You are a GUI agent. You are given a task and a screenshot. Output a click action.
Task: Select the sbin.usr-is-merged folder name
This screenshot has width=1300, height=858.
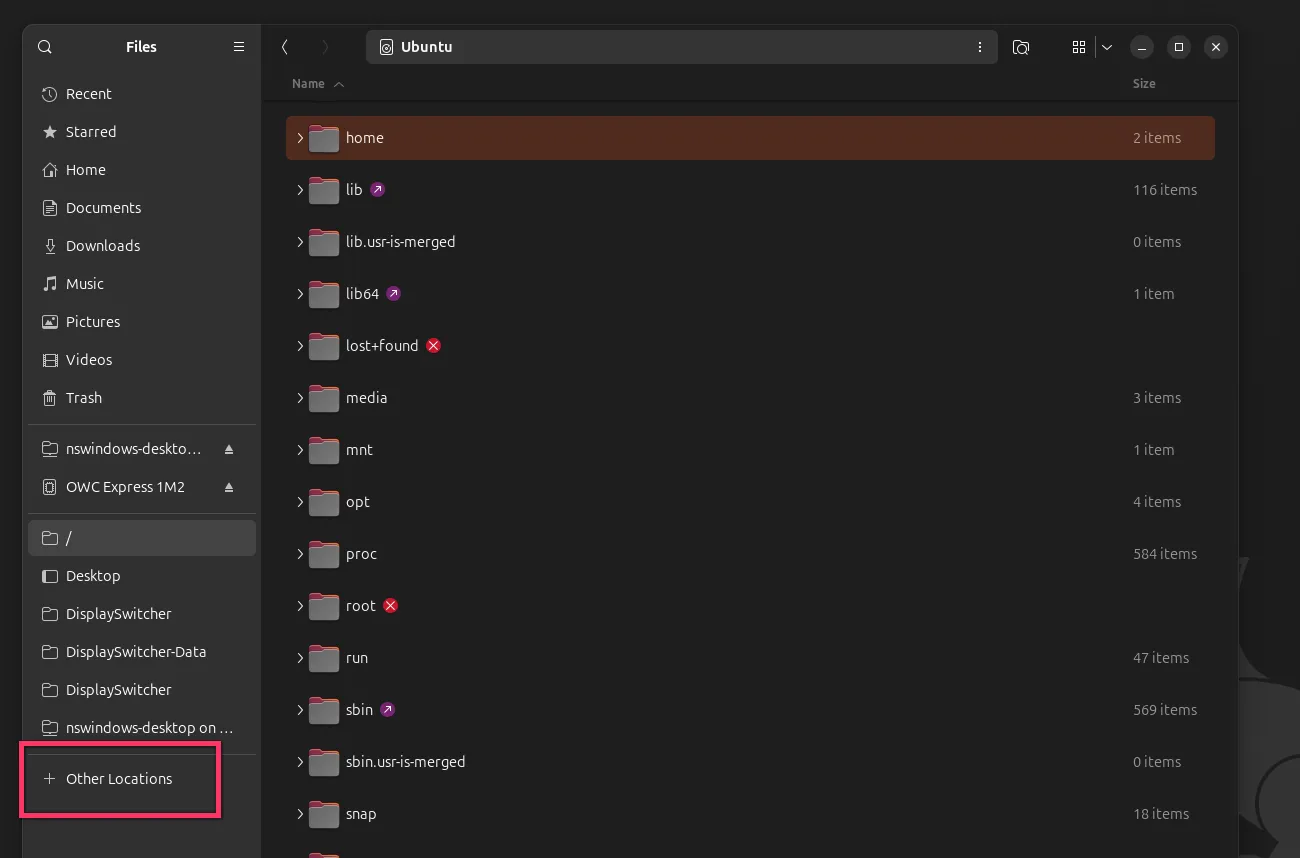406,762
